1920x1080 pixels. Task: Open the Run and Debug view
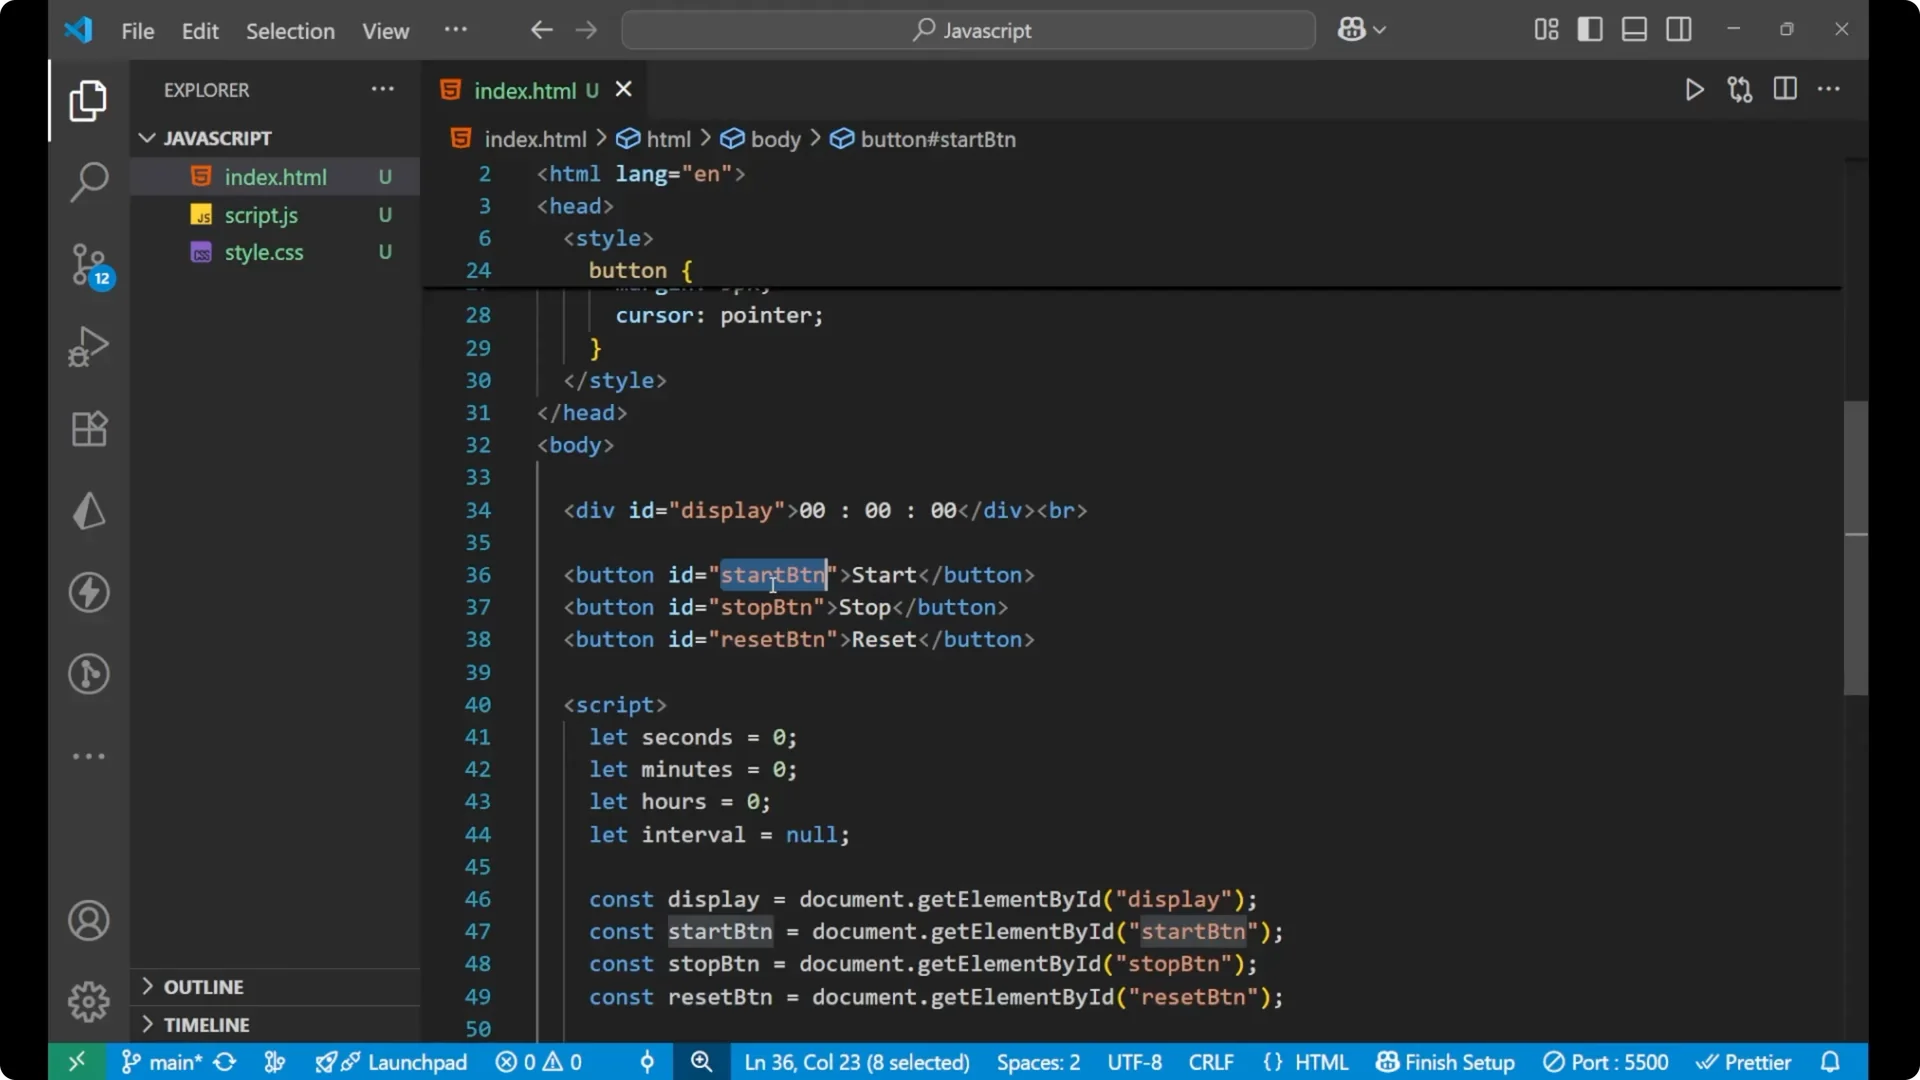tap(88, 346)
